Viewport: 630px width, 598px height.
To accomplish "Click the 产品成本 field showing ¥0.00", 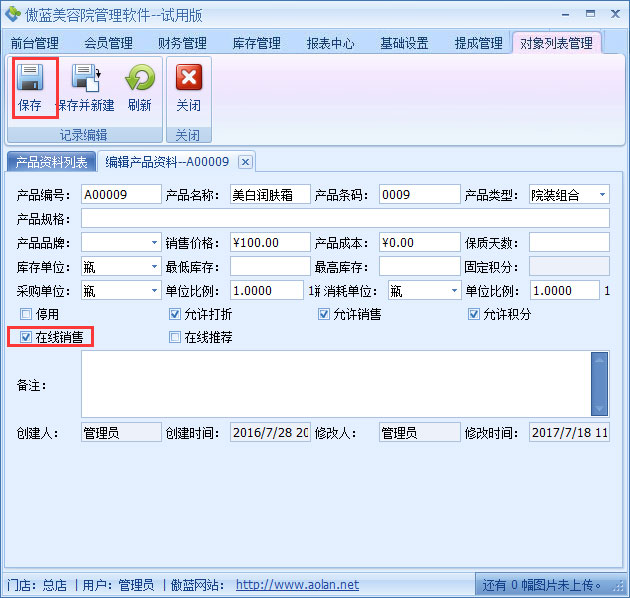I will point(419,242).
